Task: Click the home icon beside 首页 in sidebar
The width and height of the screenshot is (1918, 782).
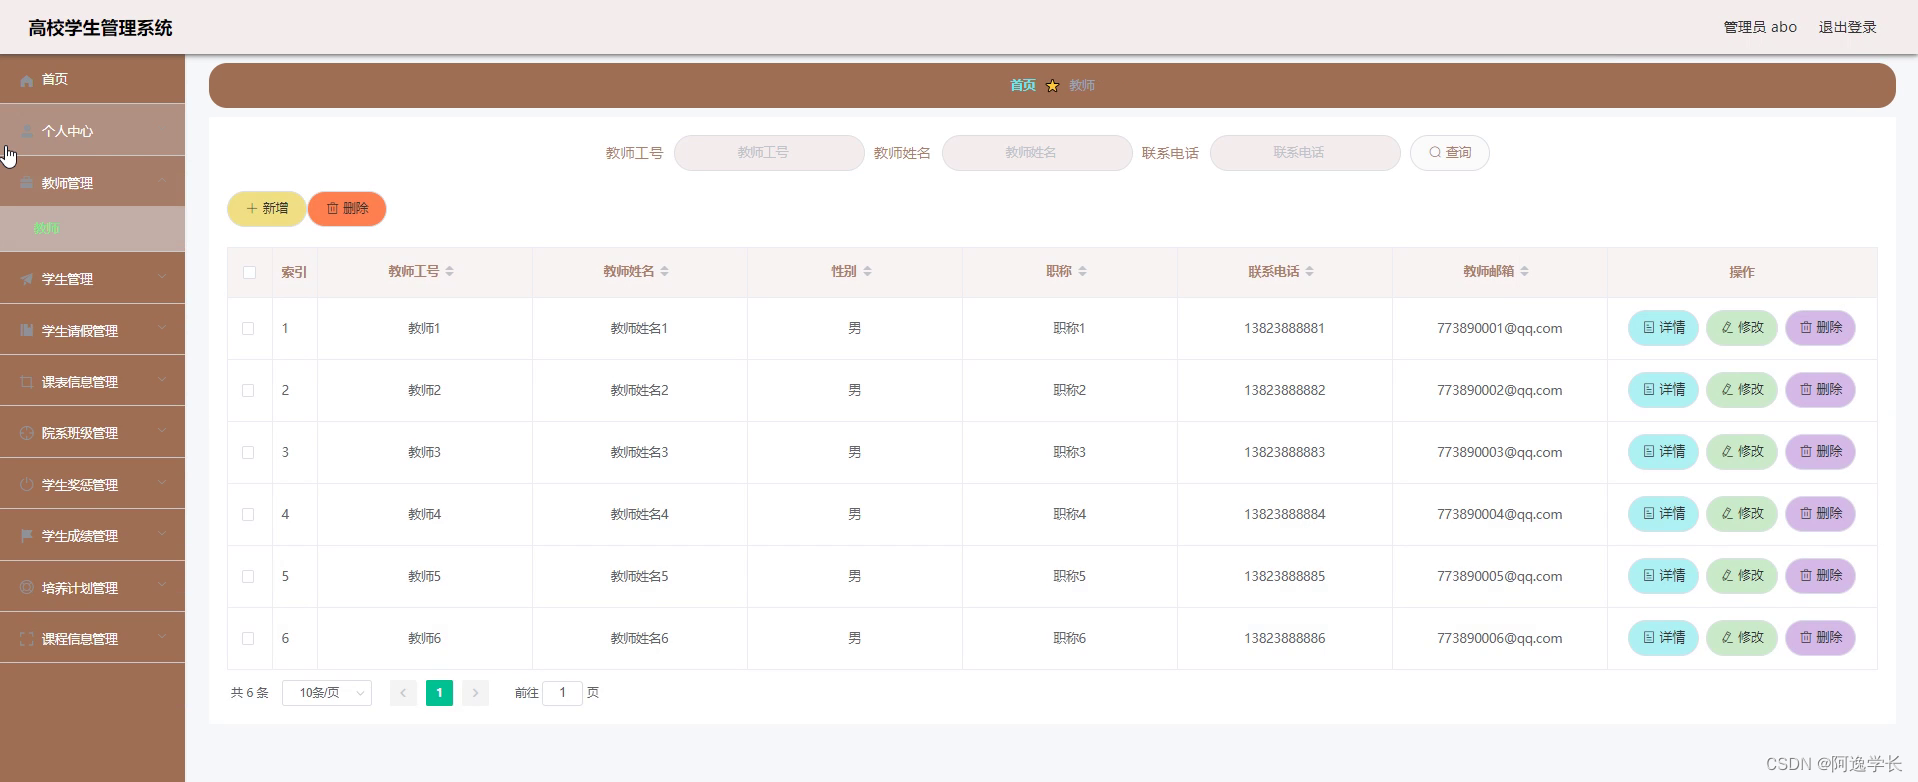Action: [x=27, y=80]
